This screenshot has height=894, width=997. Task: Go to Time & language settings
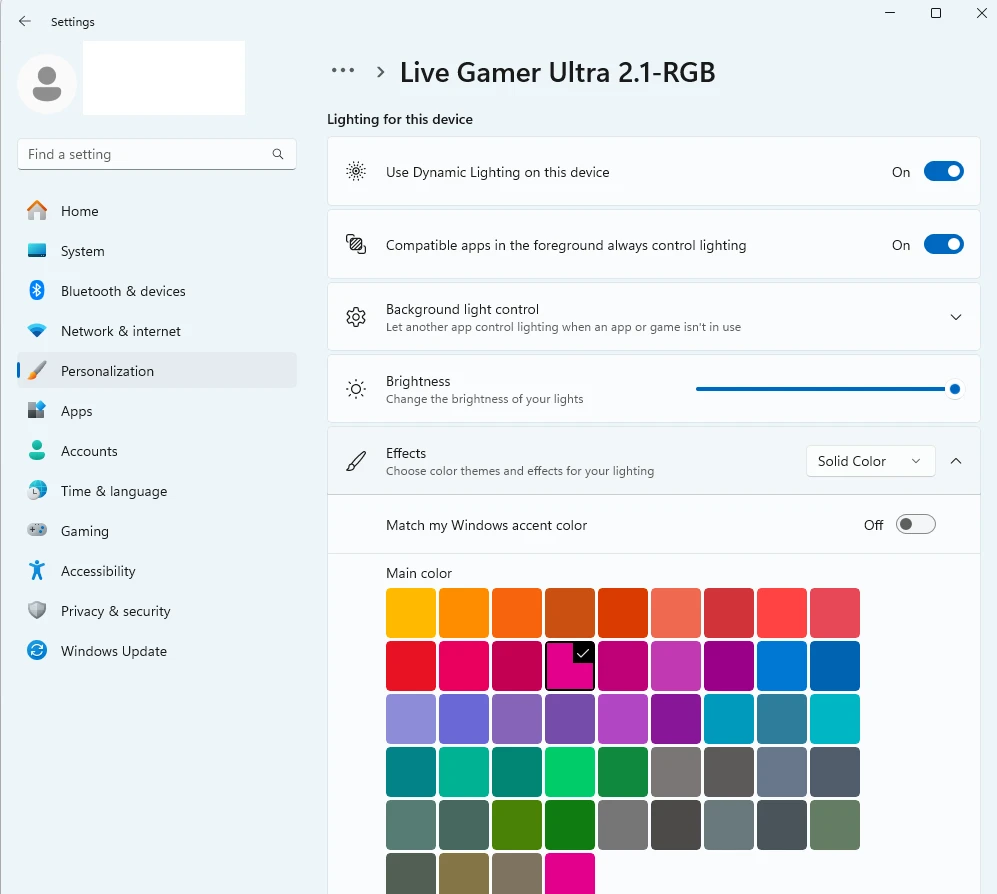[113, 491]
